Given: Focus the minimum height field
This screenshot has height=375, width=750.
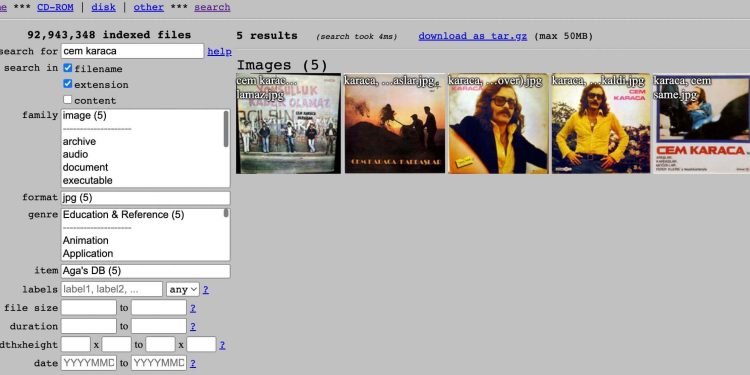Looking at the screenshot, I should point(117,344).
